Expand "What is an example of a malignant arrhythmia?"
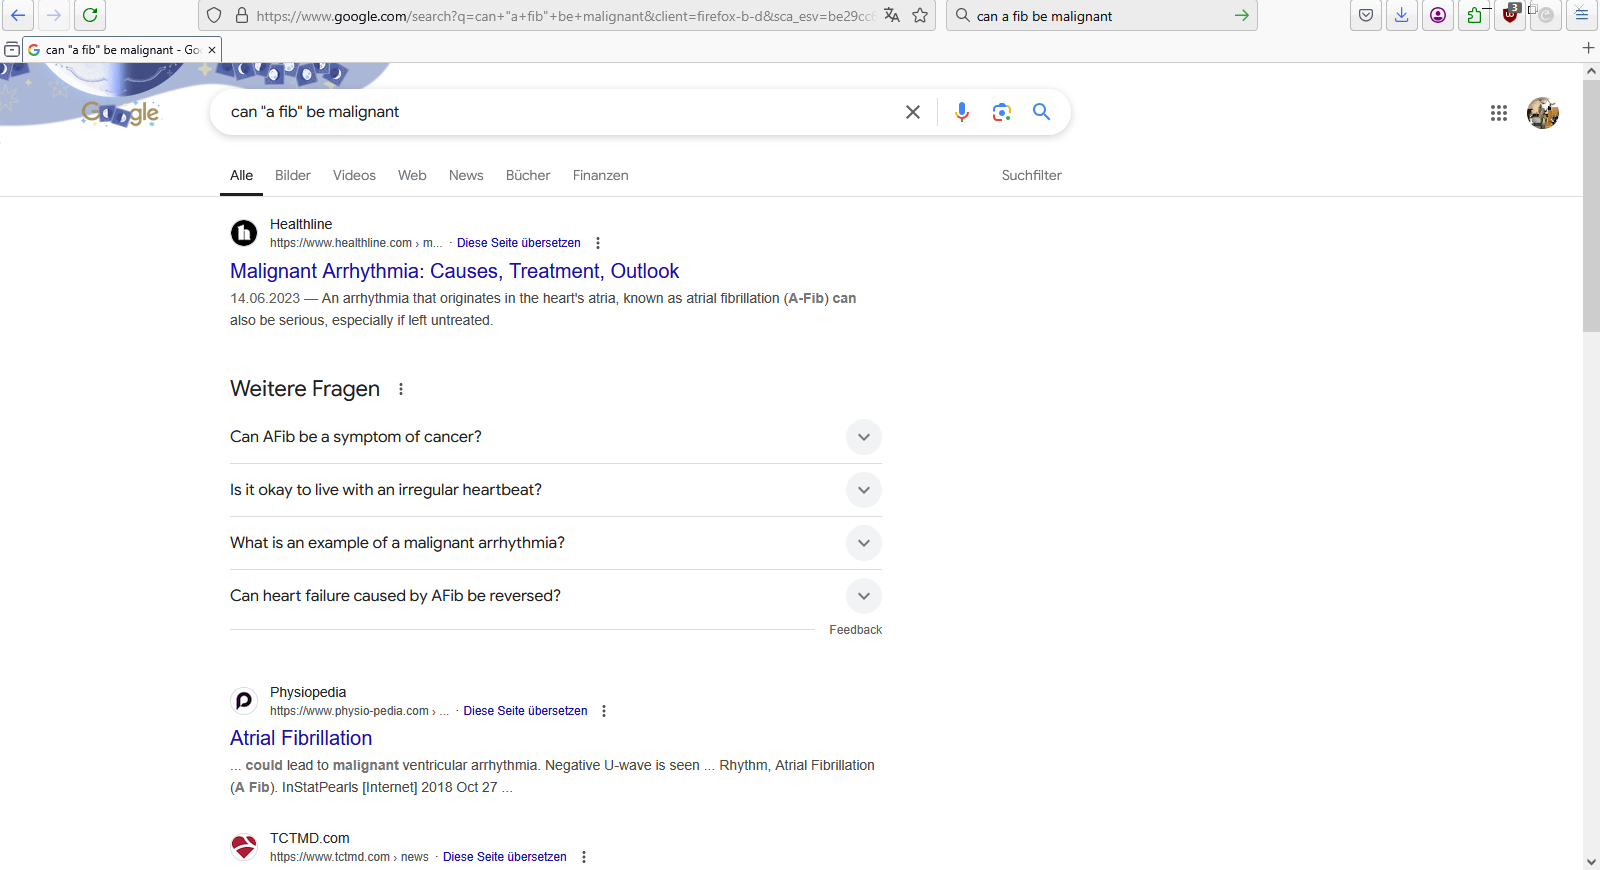Viewport: 1600px width, 870px height. (x=863, y=543)
